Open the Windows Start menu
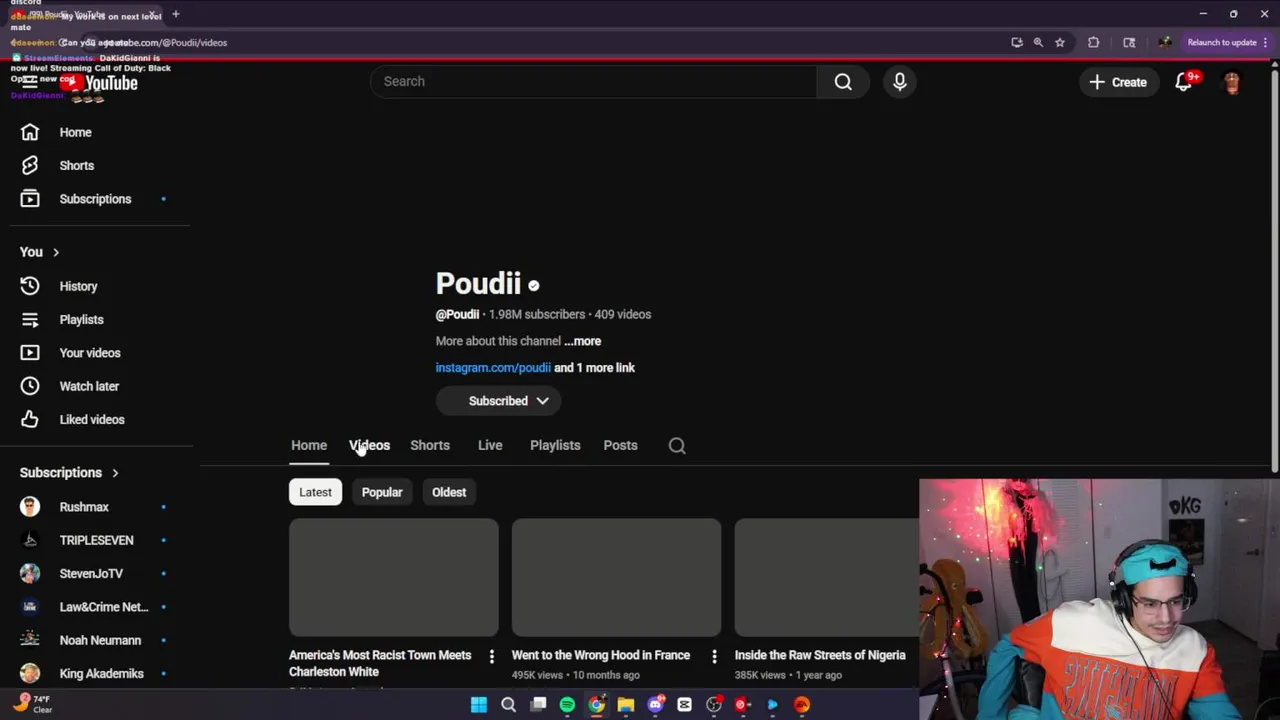 [479, 705]
